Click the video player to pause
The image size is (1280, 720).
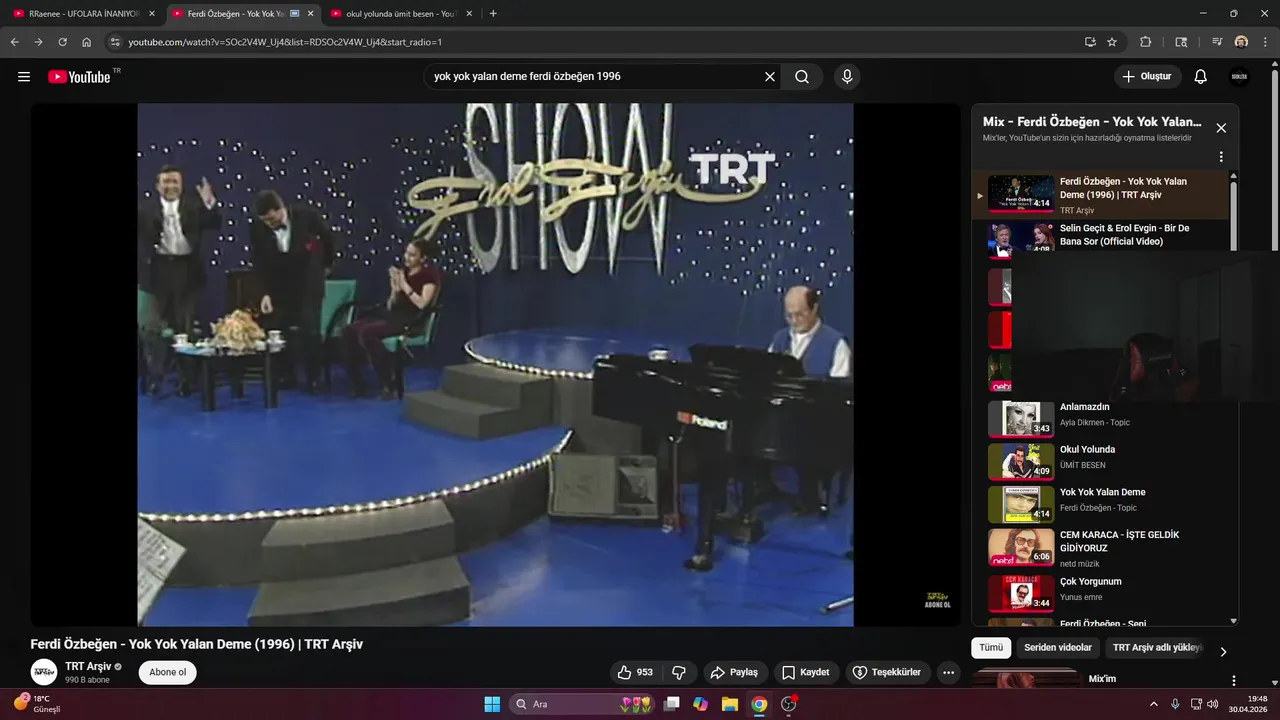click(495, 365)
